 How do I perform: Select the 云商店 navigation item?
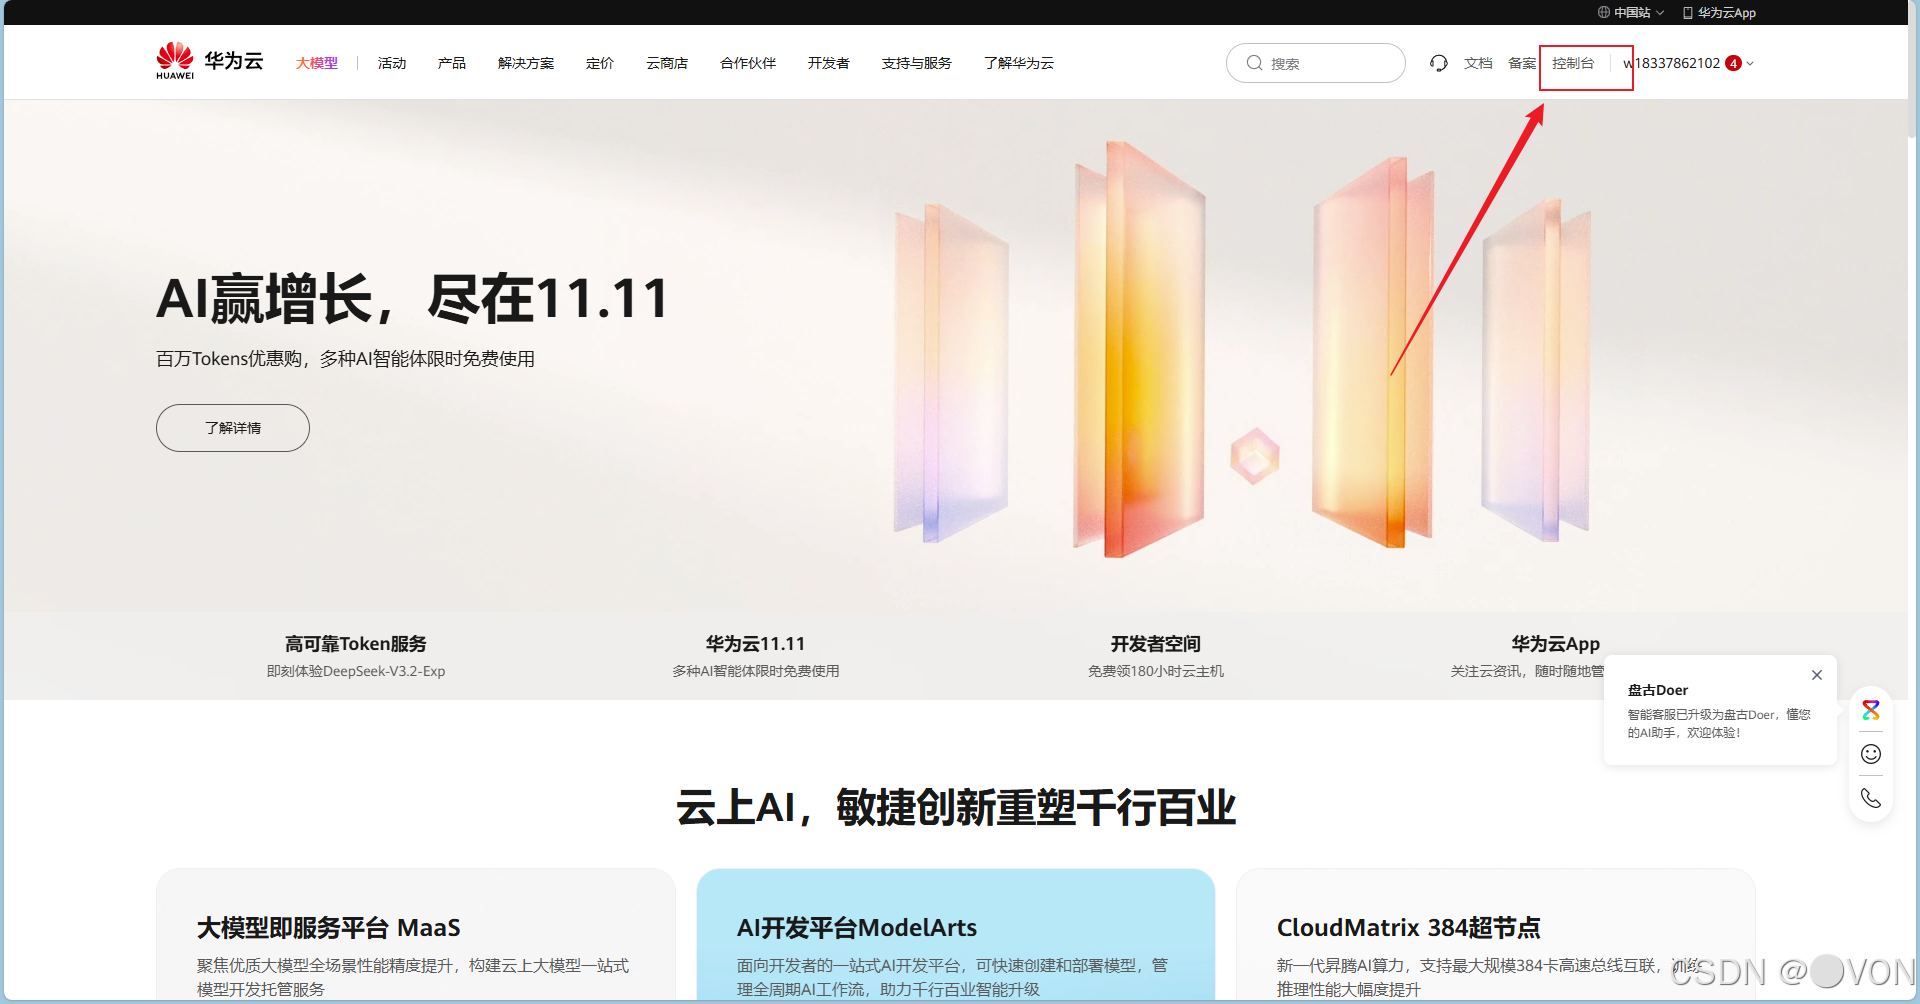[x=667, y=62]
